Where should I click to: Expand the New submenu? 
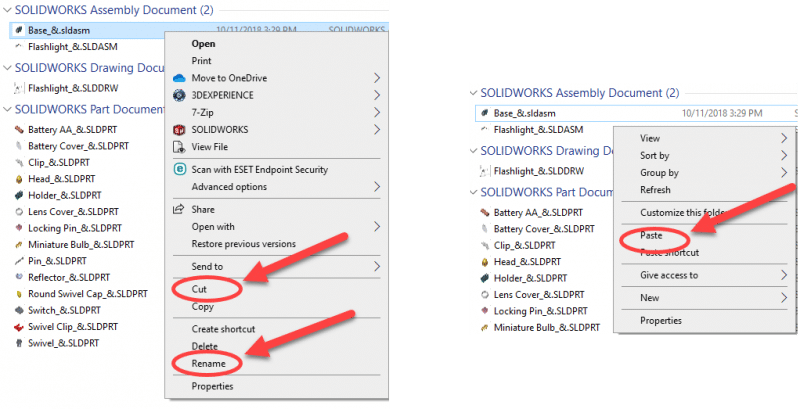tap(783, 298)
